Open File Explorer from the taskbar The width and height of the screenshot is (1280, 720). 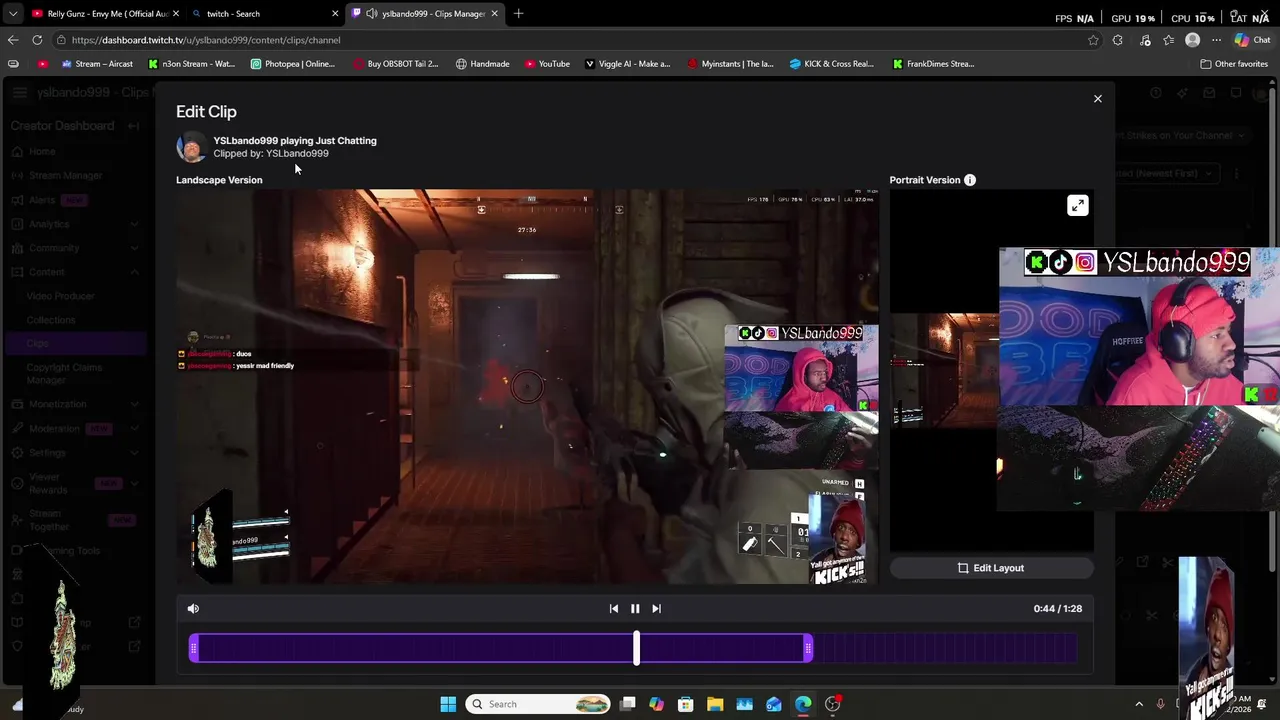715,704
